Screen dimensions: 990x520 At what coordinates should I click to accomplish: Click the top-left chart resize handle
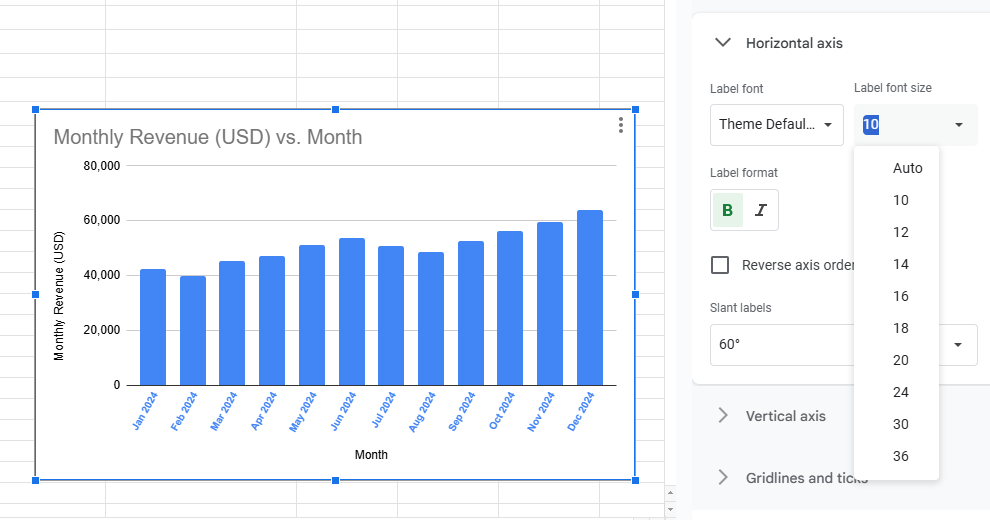coord(36,109)
